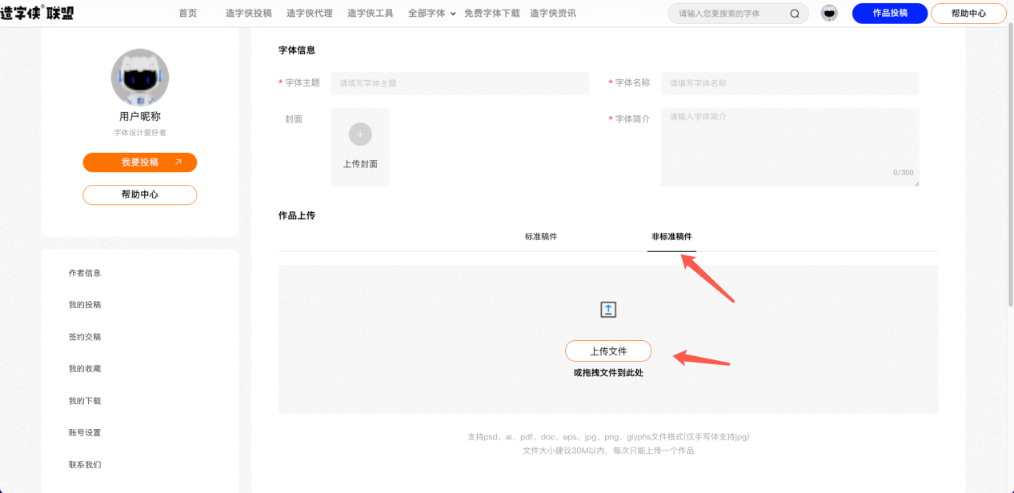Select the 非标准稿件 tab
1014x493 pixels.
(671, 237)
